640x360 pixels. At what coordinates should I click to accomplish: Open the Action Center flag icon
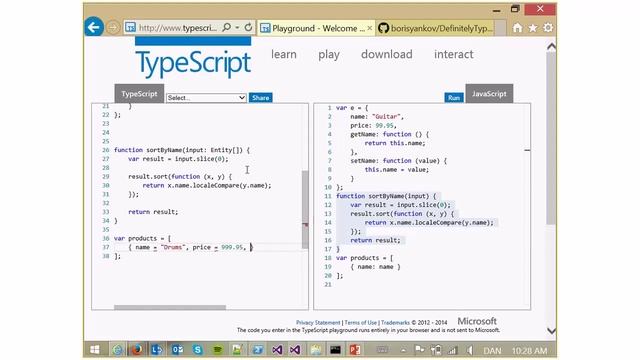pyautogui.click(x=419, y=350)
